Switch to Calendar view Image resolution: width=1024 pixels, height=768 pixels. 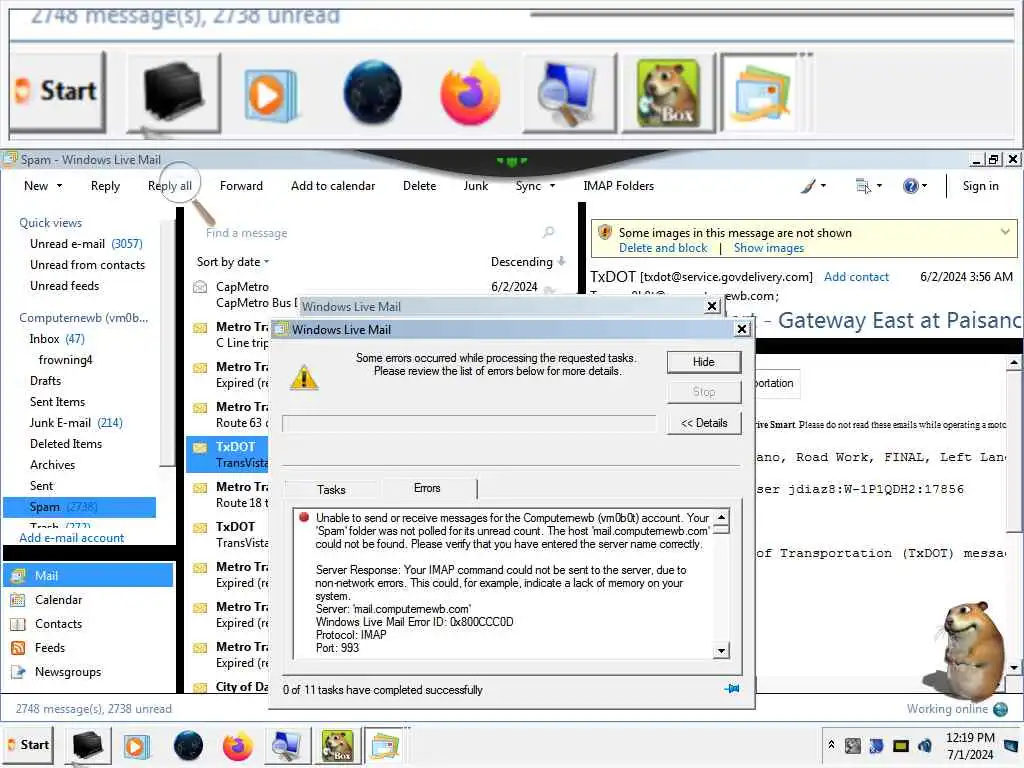coord(58,600)
